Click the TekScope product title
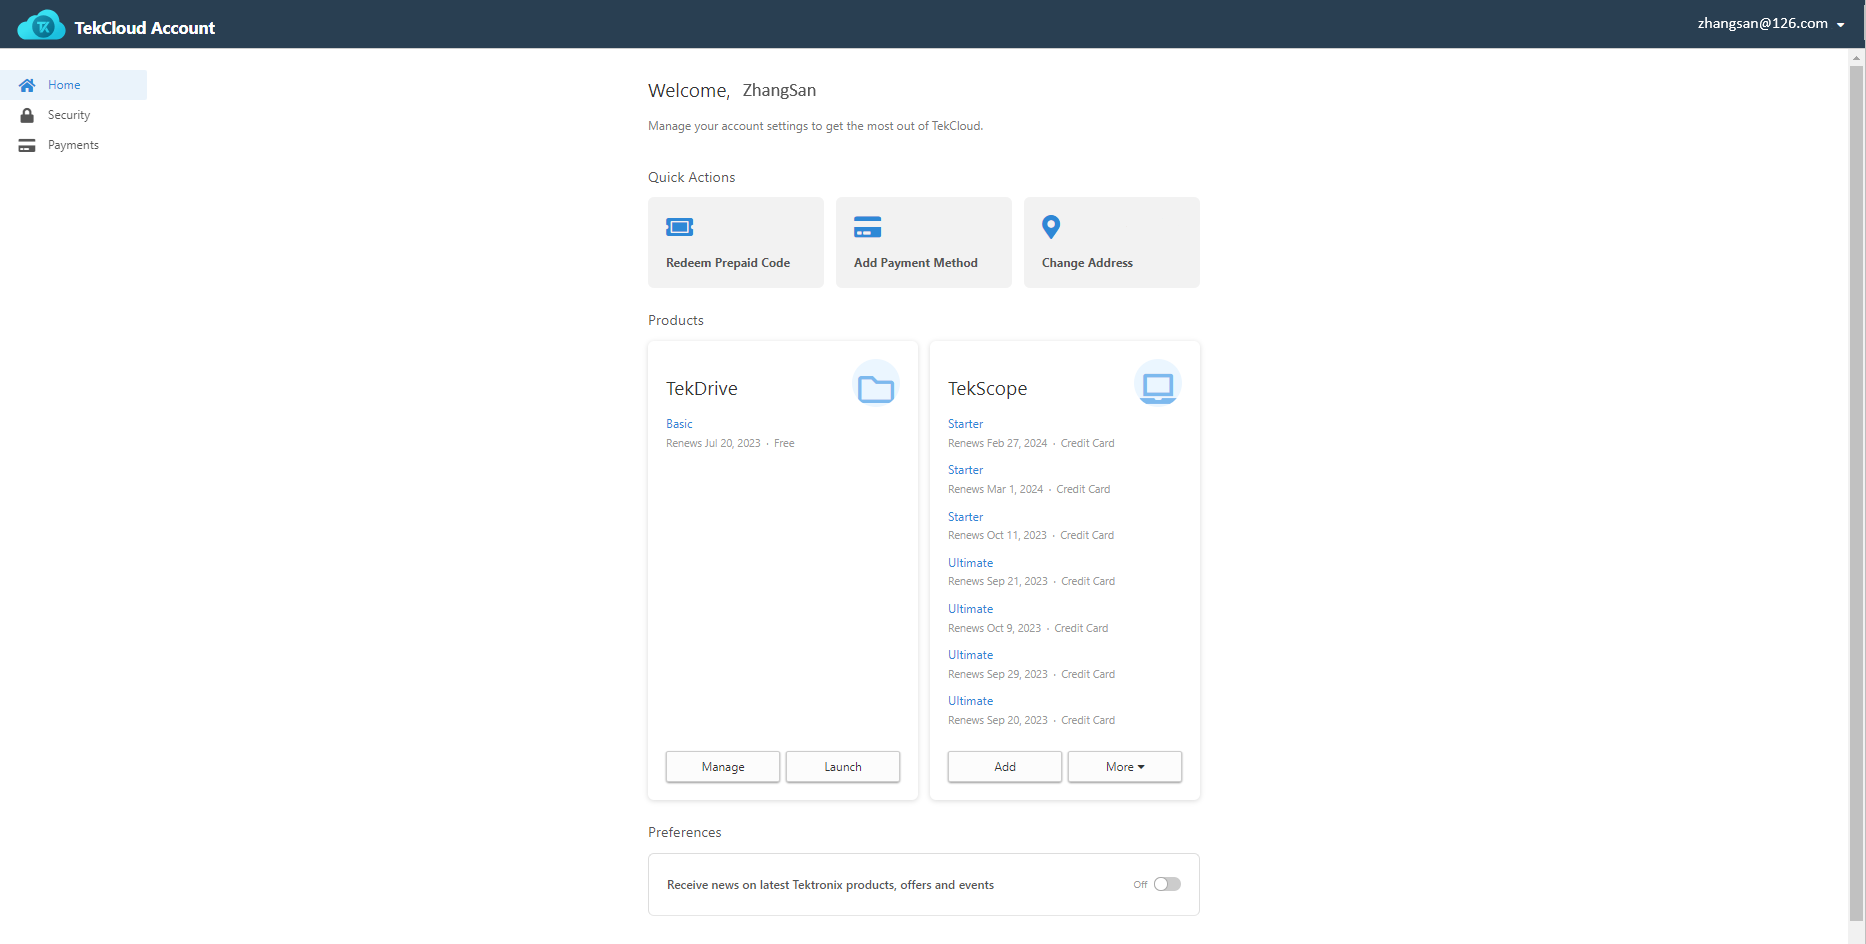This screenshot has height=944, width=1866. tap(987, 388)
